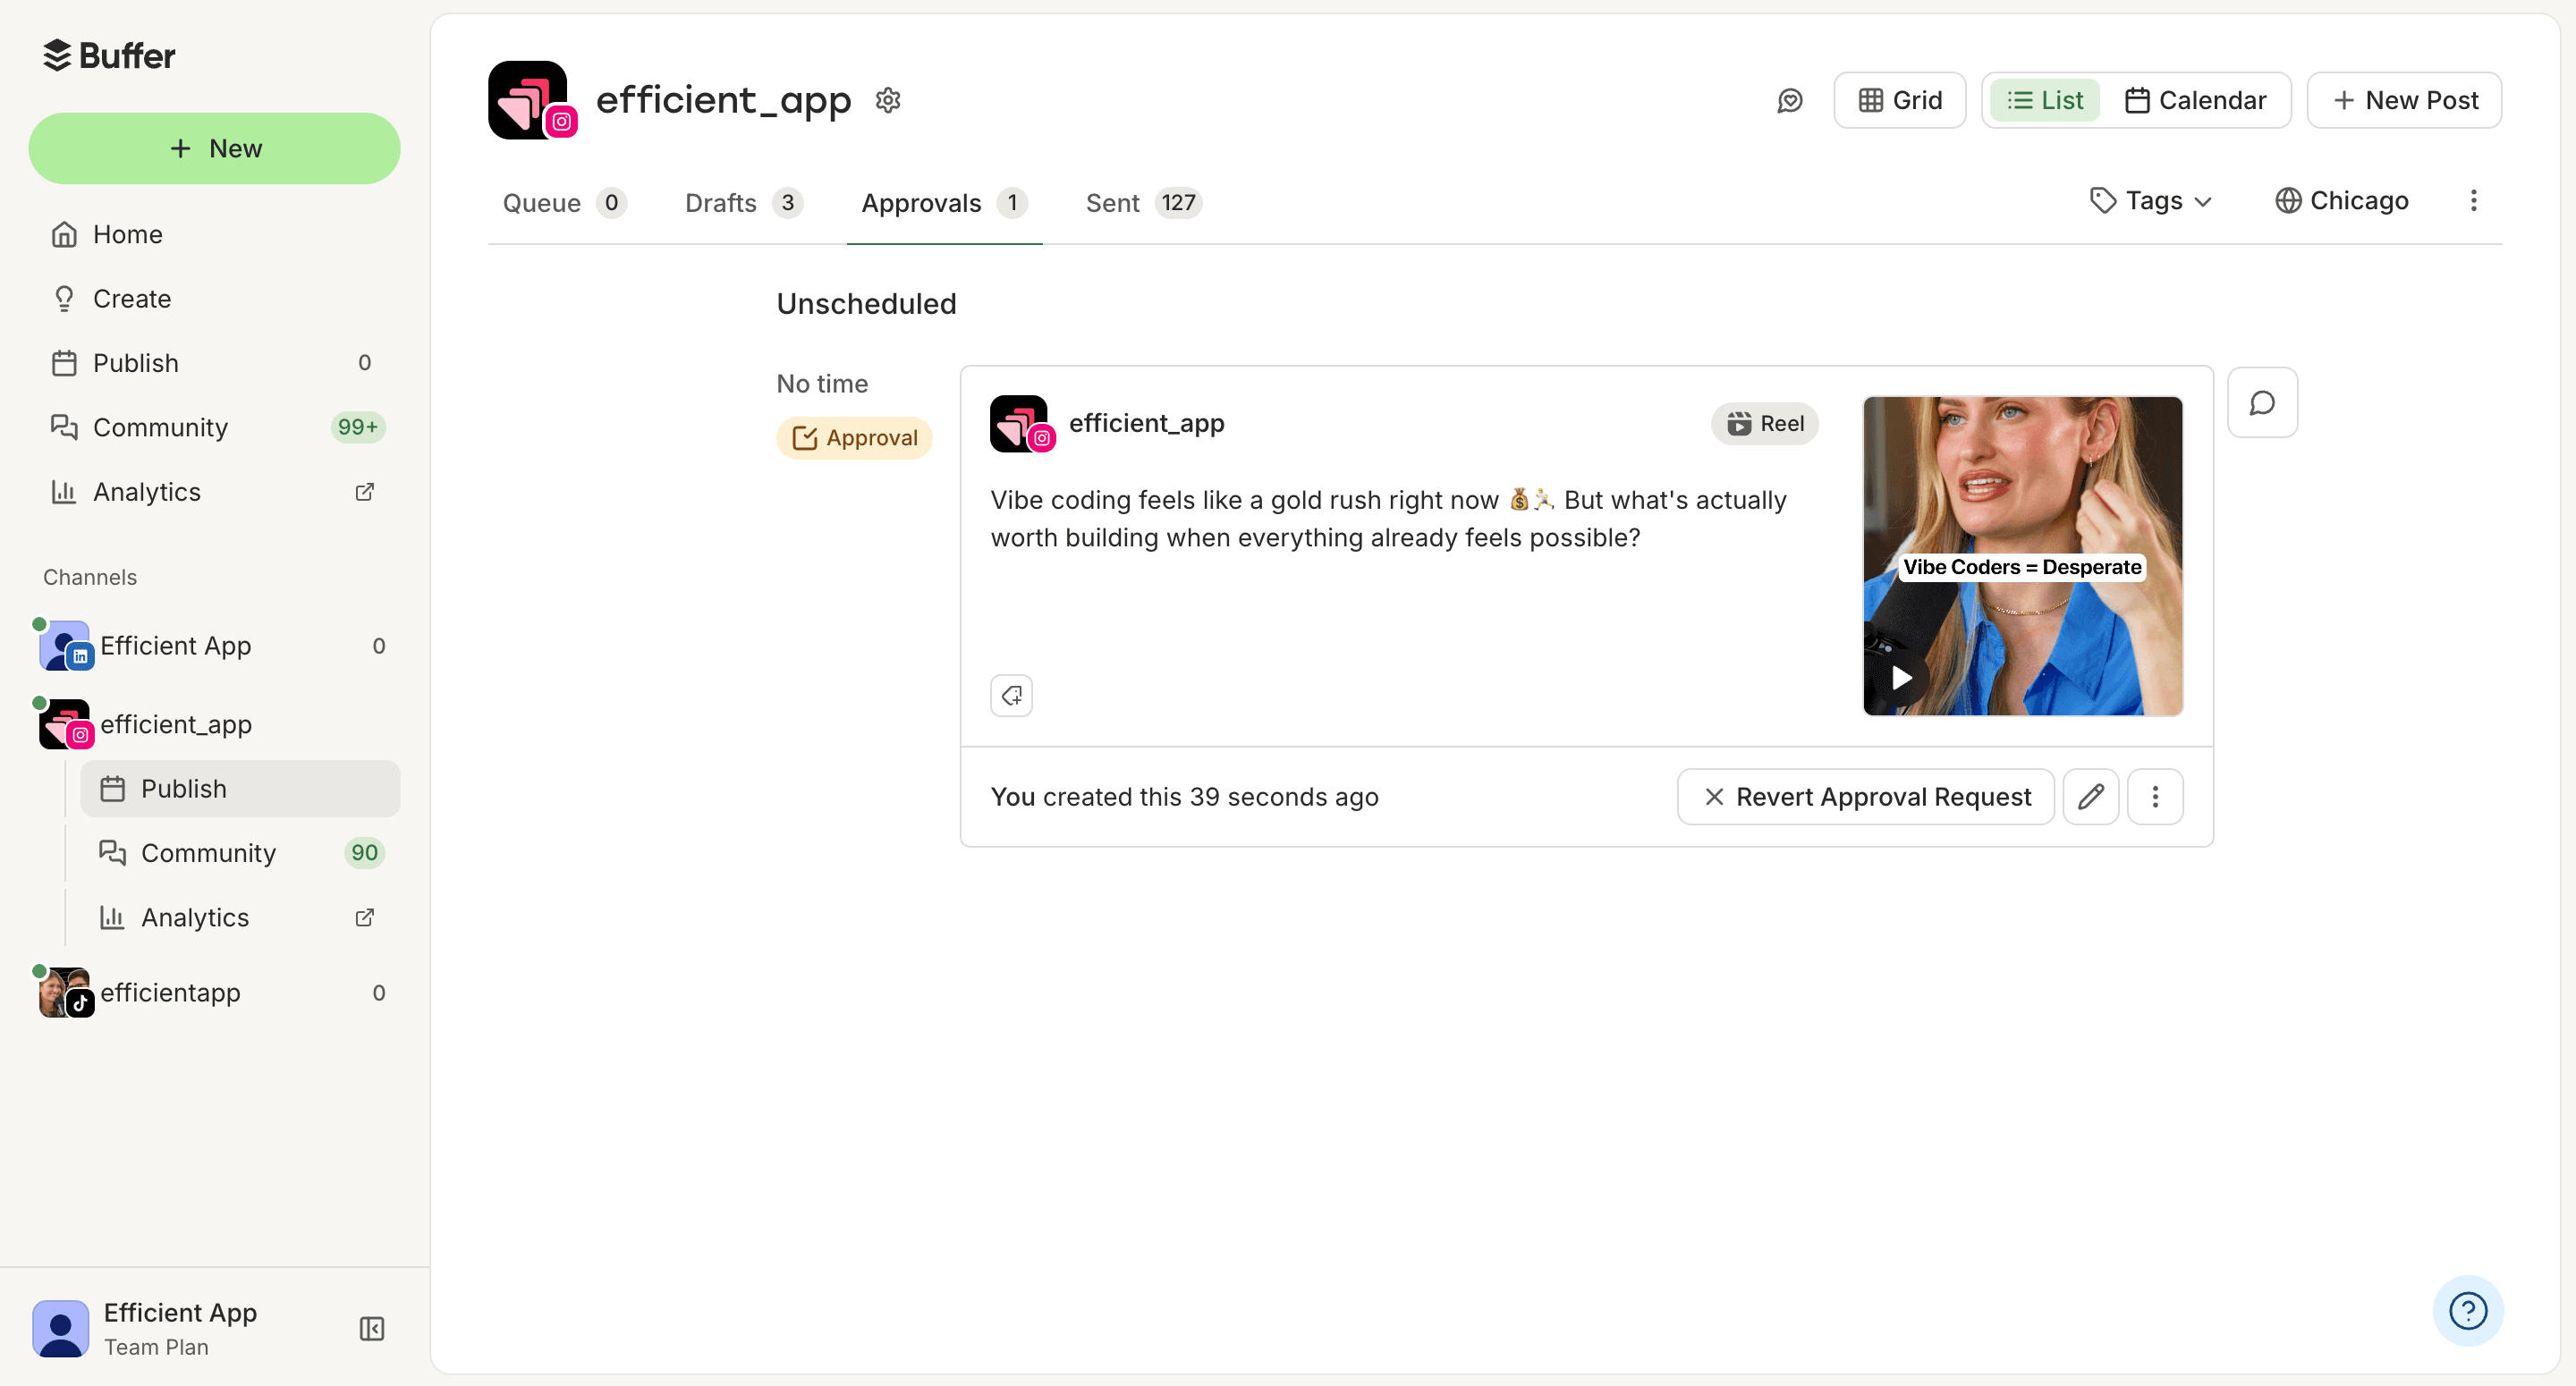Open the Vibe Coders video thumbnail
The height and width of the screenshot is (1386, 2576).
click(2022, 556)
